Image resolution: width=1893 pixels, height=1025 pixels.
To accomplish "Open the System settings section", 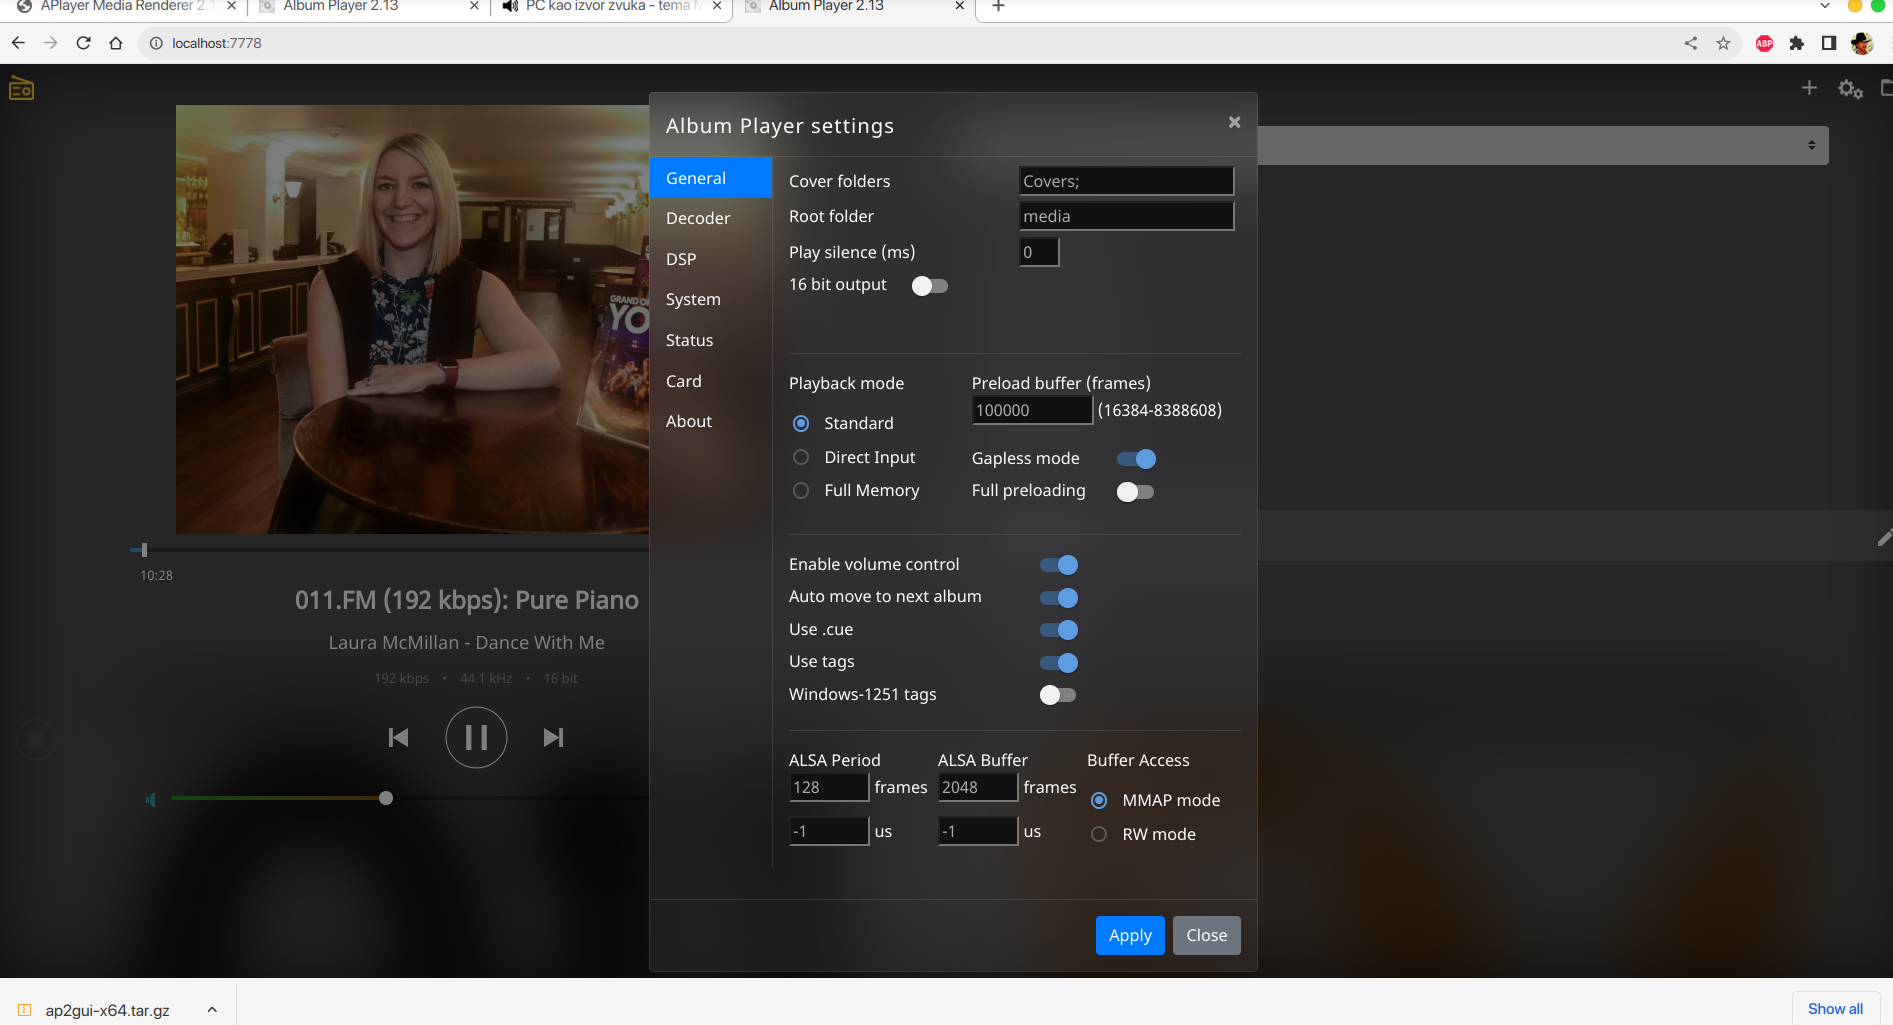I will pos(711,299).
